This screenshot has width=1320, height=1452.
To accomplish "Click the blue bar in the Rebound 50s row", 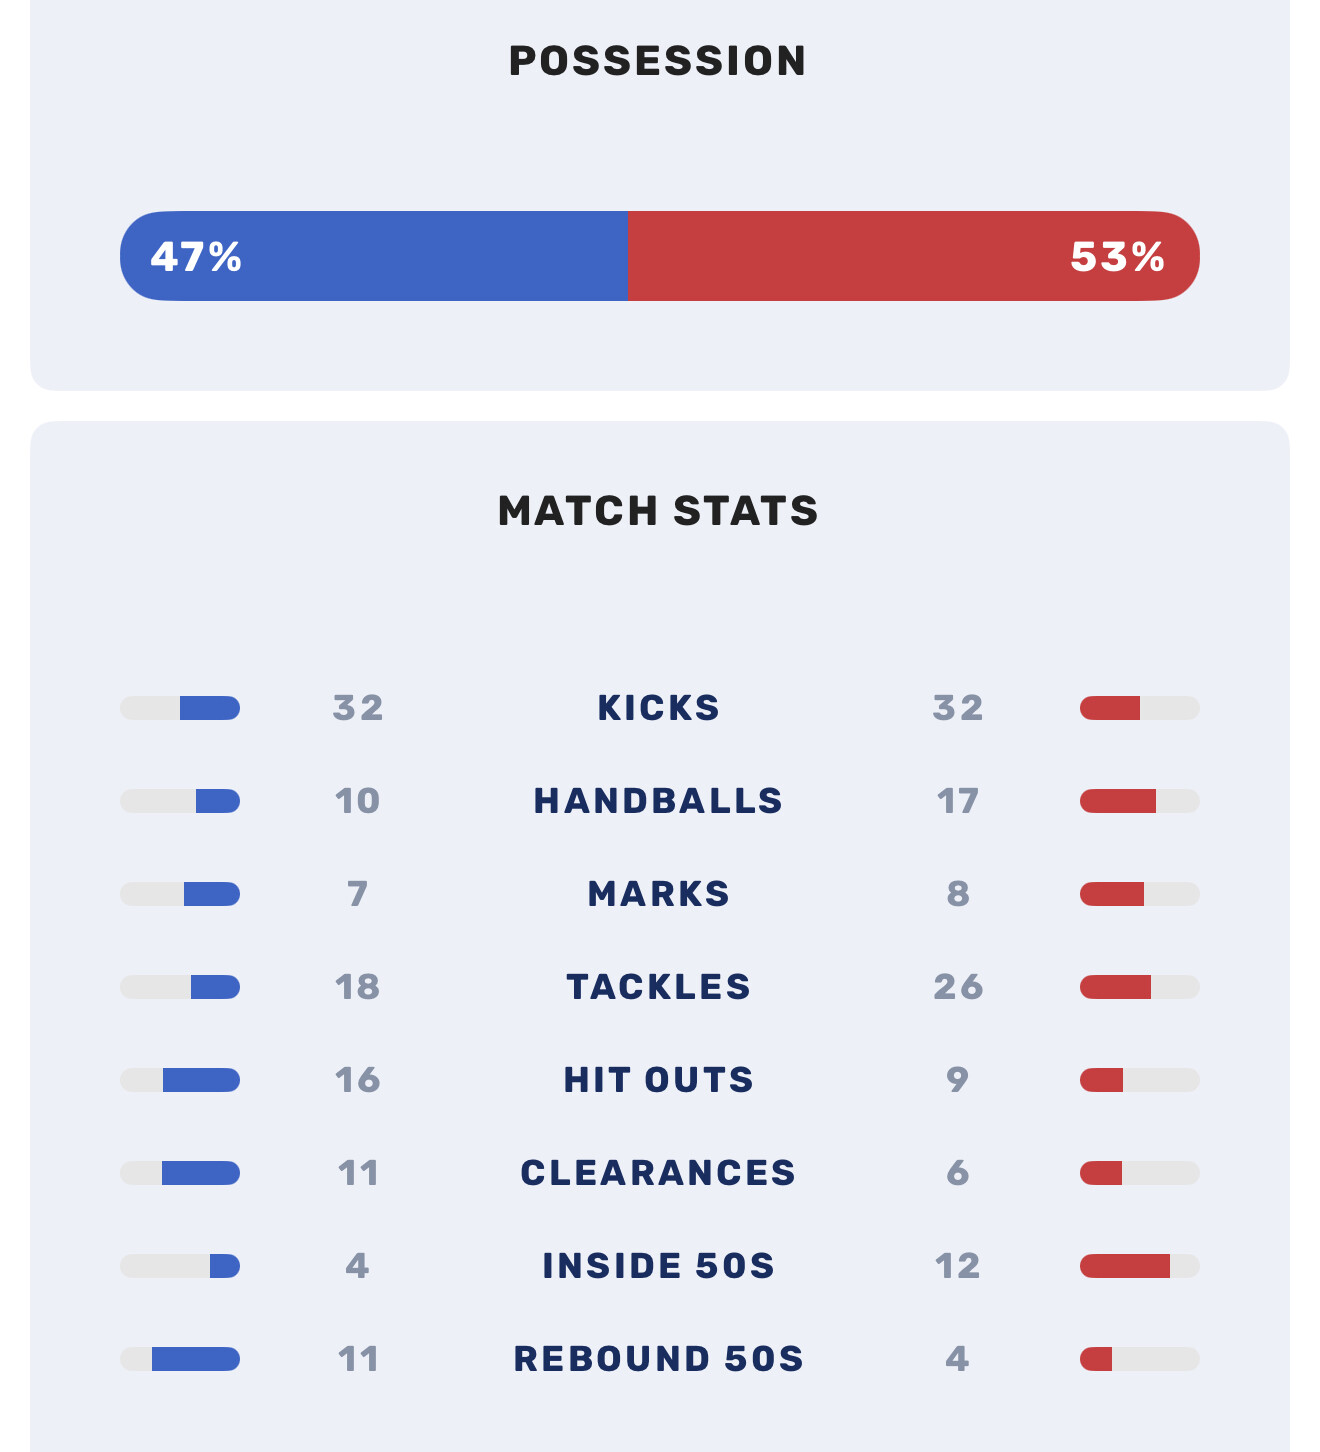I will tap(196, 1359).
